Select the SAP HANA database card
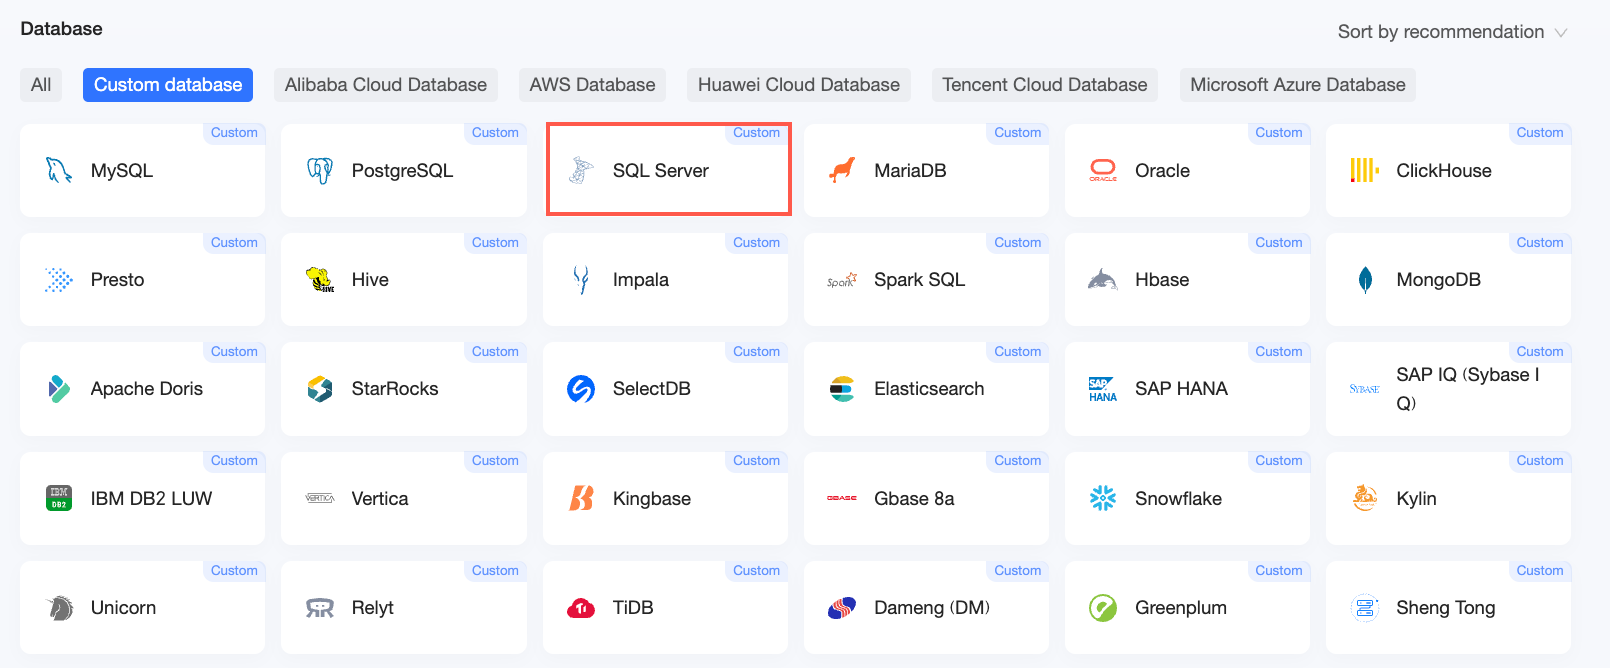The width and height of the screenshot is (1610, 668). 1187,389
